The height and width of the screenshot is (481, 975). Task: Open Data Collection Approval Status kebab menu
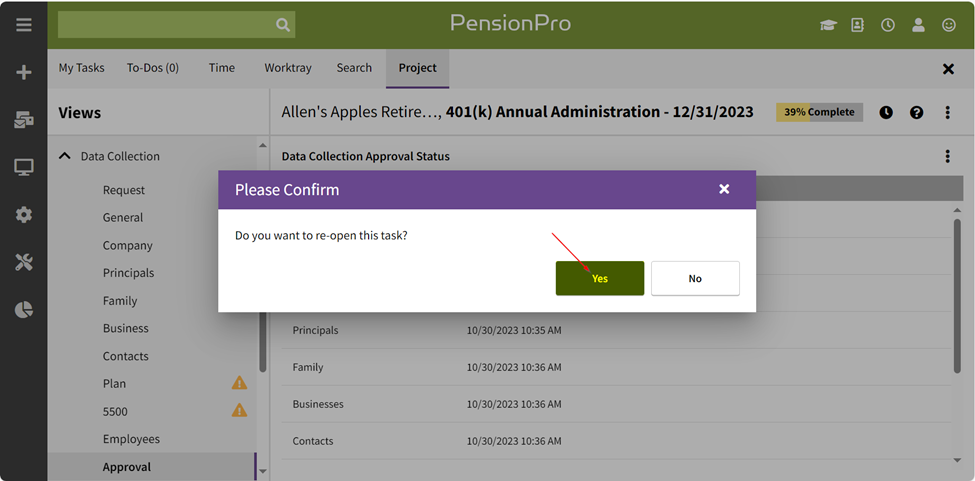[948, 156]
